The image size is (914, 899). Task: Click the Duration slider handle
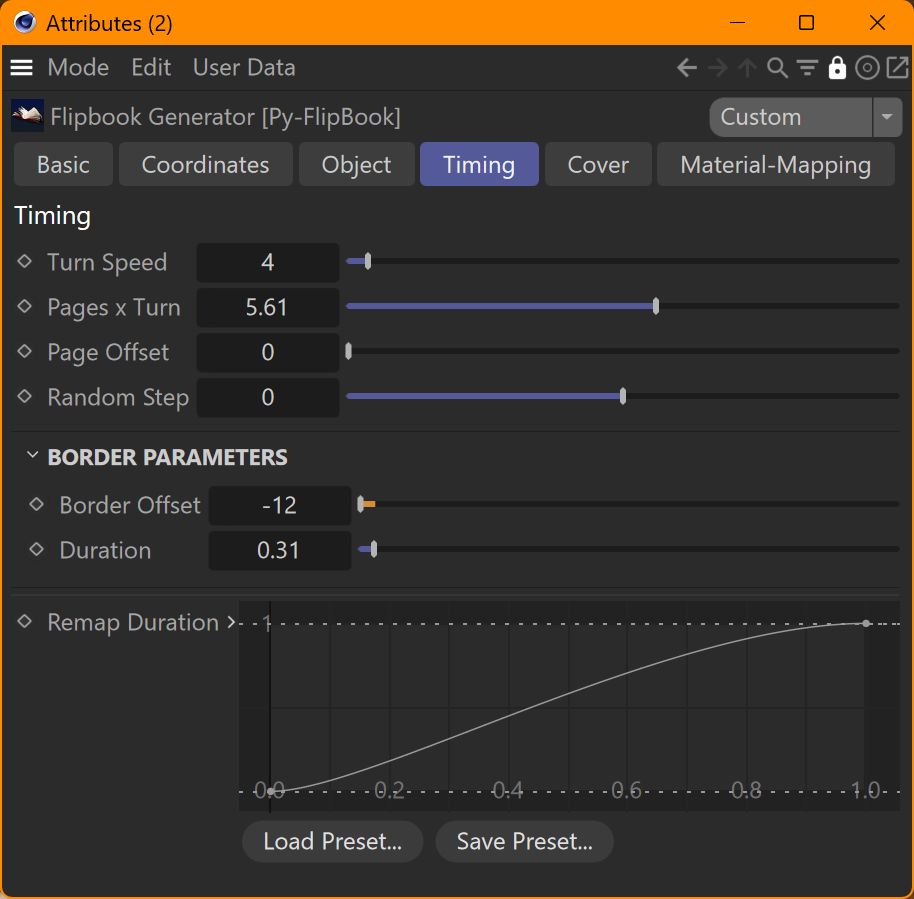374,549
